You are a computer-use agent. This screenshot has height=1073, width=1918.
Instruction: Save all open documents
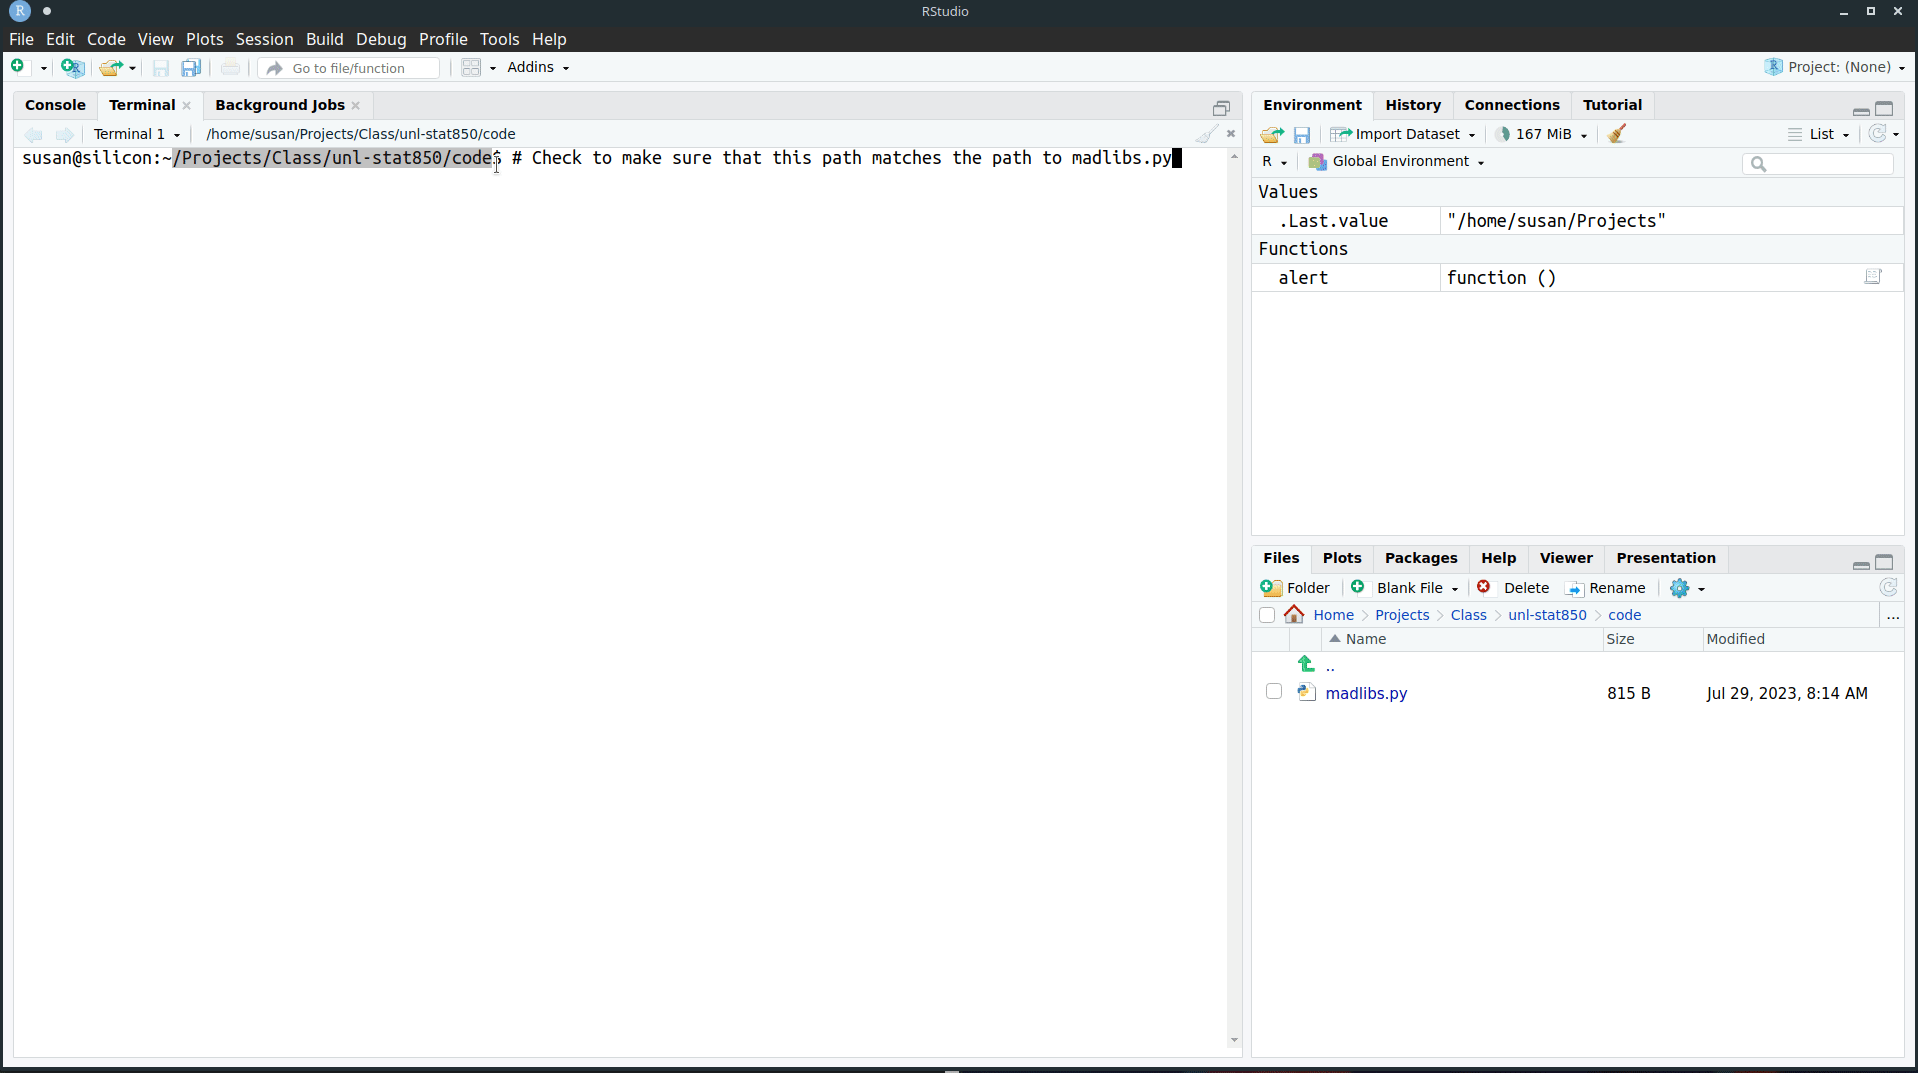click(x=191, y=67)
